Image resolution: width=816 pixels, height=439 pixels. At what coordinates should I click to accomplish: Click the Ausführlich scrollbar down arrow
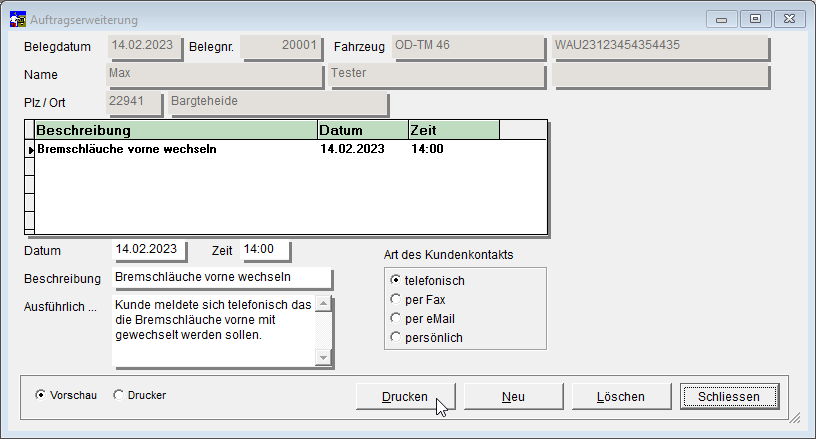pos(323,357)
